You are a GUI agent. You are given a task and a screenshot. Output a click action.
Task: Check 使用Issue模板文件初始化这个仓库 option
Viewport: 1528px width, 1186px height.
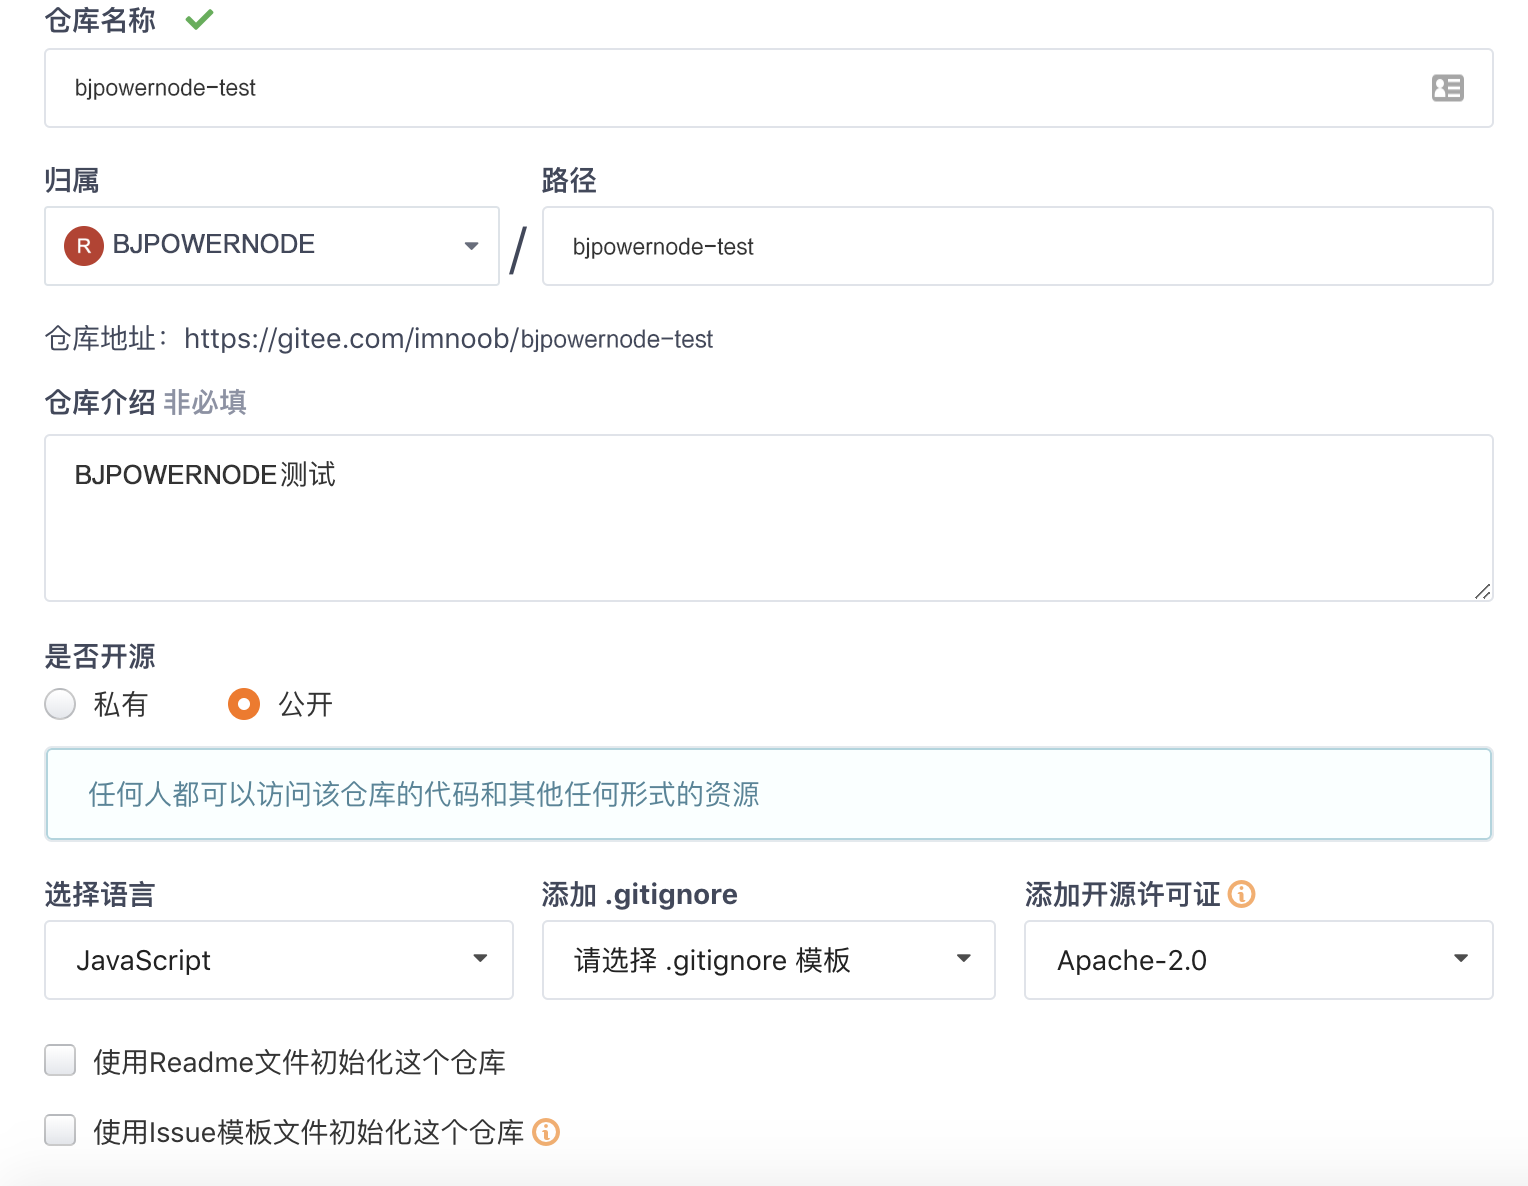(61, 1130)
